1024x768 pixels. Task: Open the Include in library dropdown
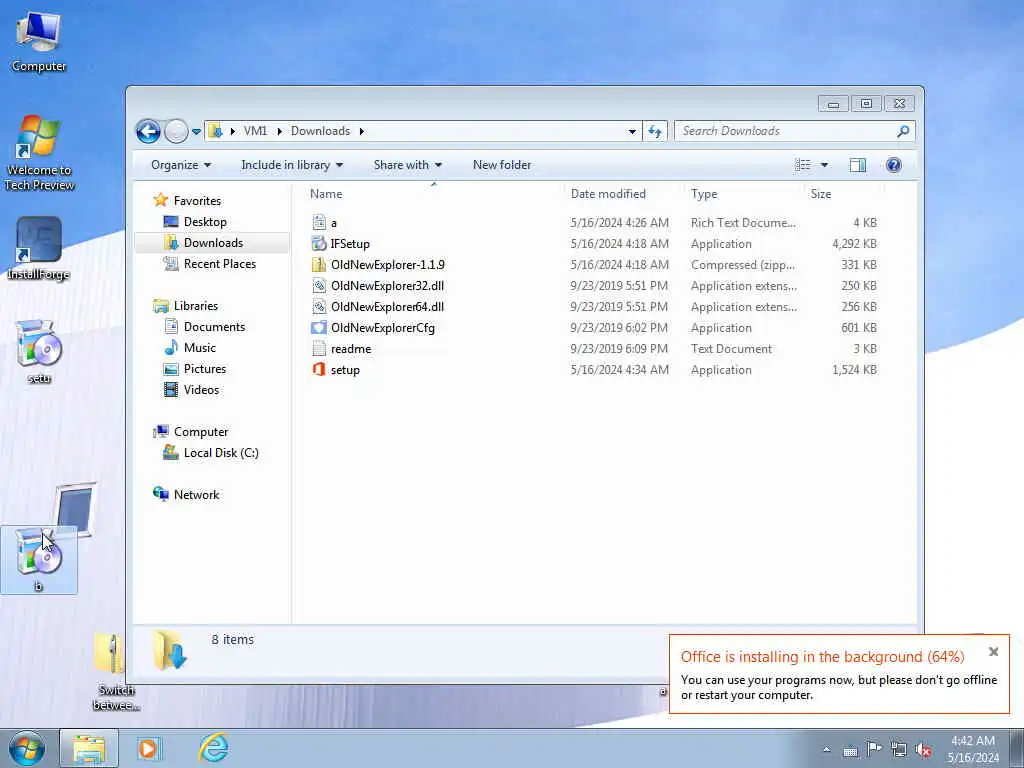pos(292,165)
